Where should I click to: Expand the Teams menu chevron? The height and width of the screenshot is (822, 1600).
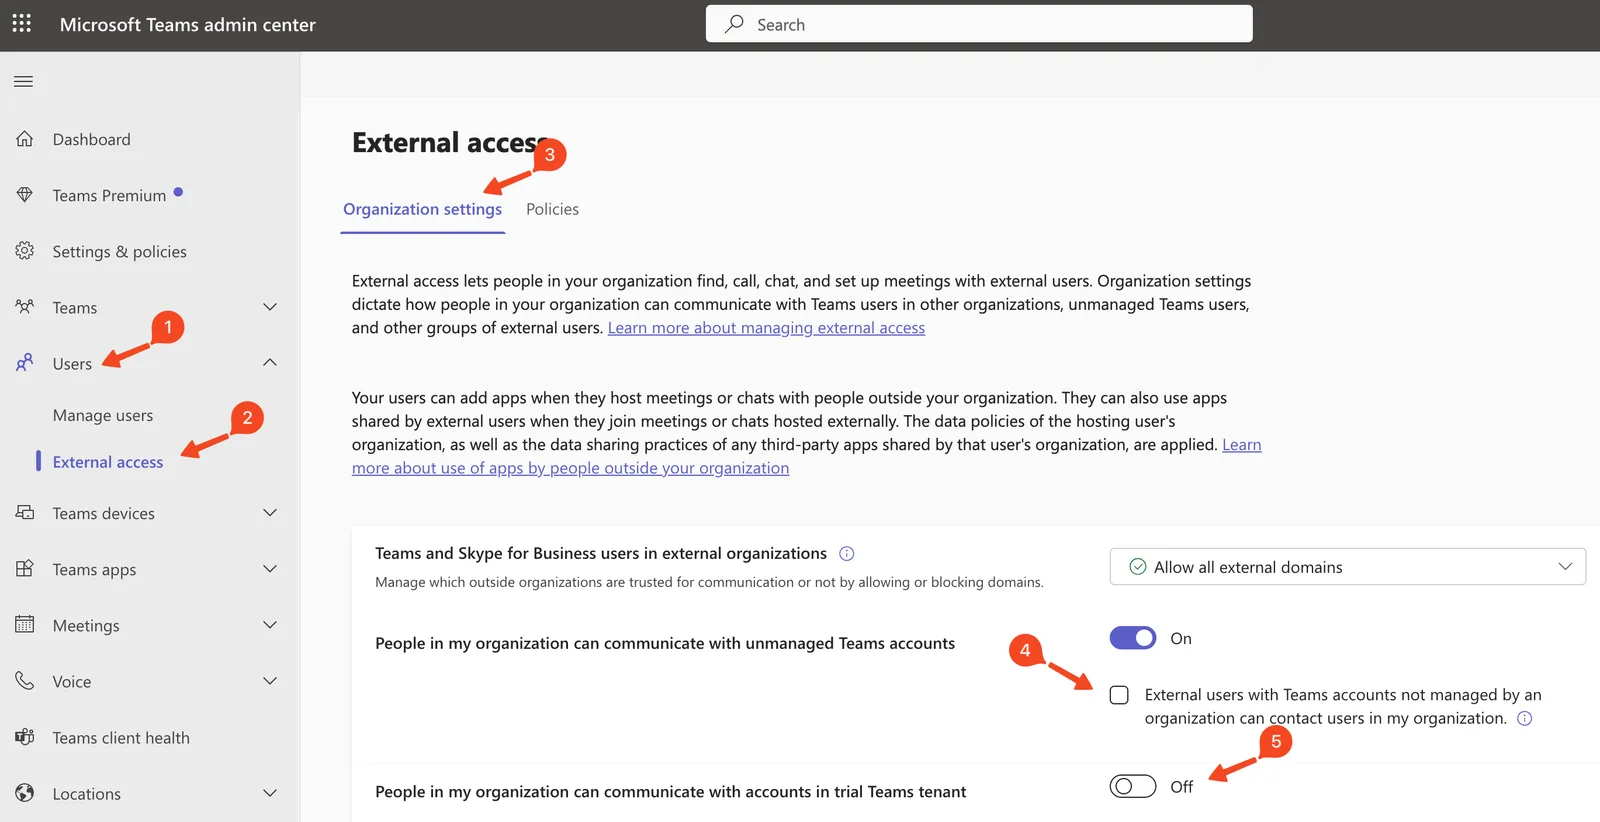point(270,307)
